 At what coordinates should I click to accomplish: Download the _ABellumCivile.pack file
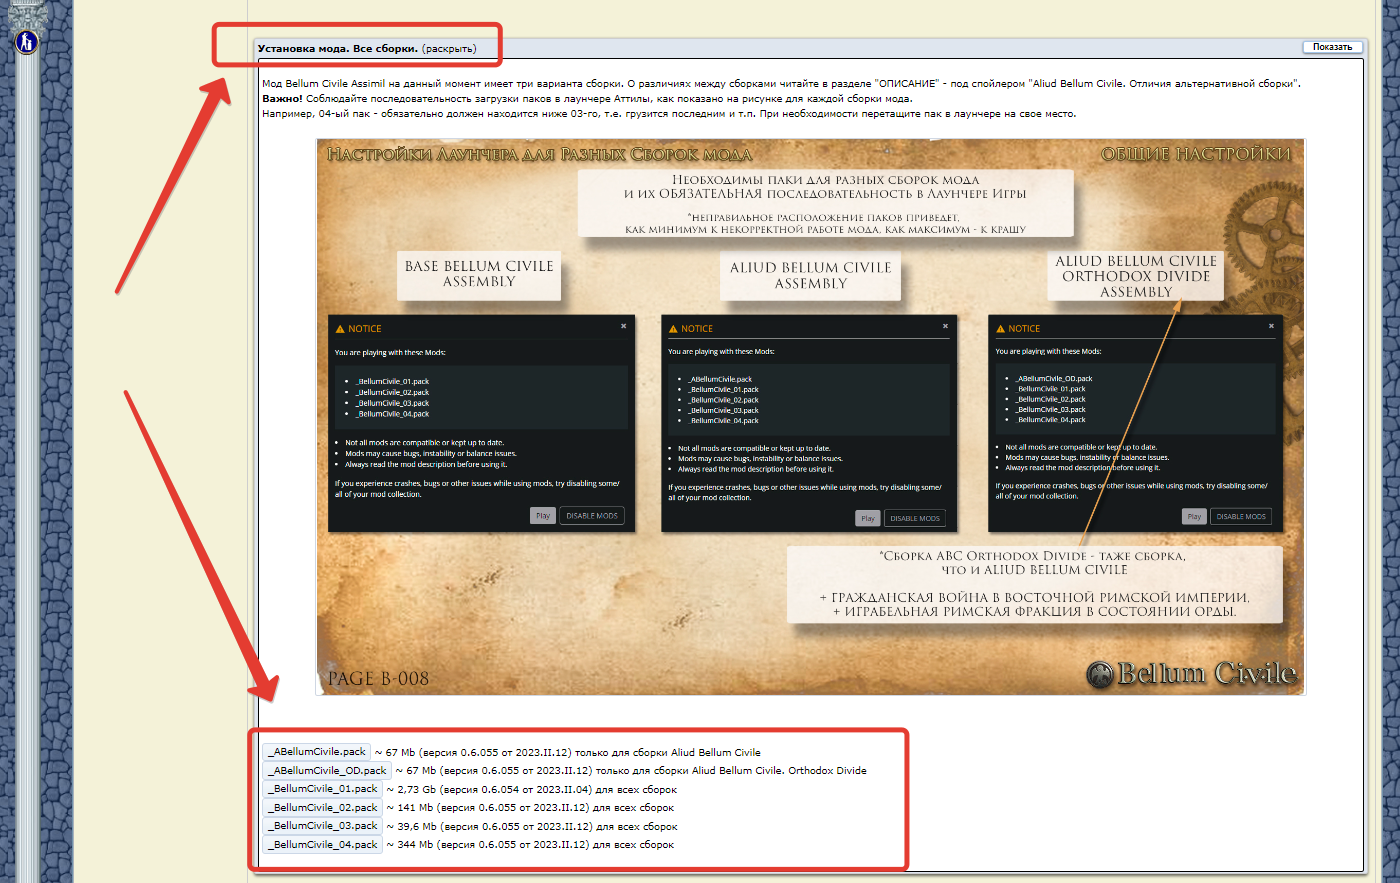coord(317,752)
